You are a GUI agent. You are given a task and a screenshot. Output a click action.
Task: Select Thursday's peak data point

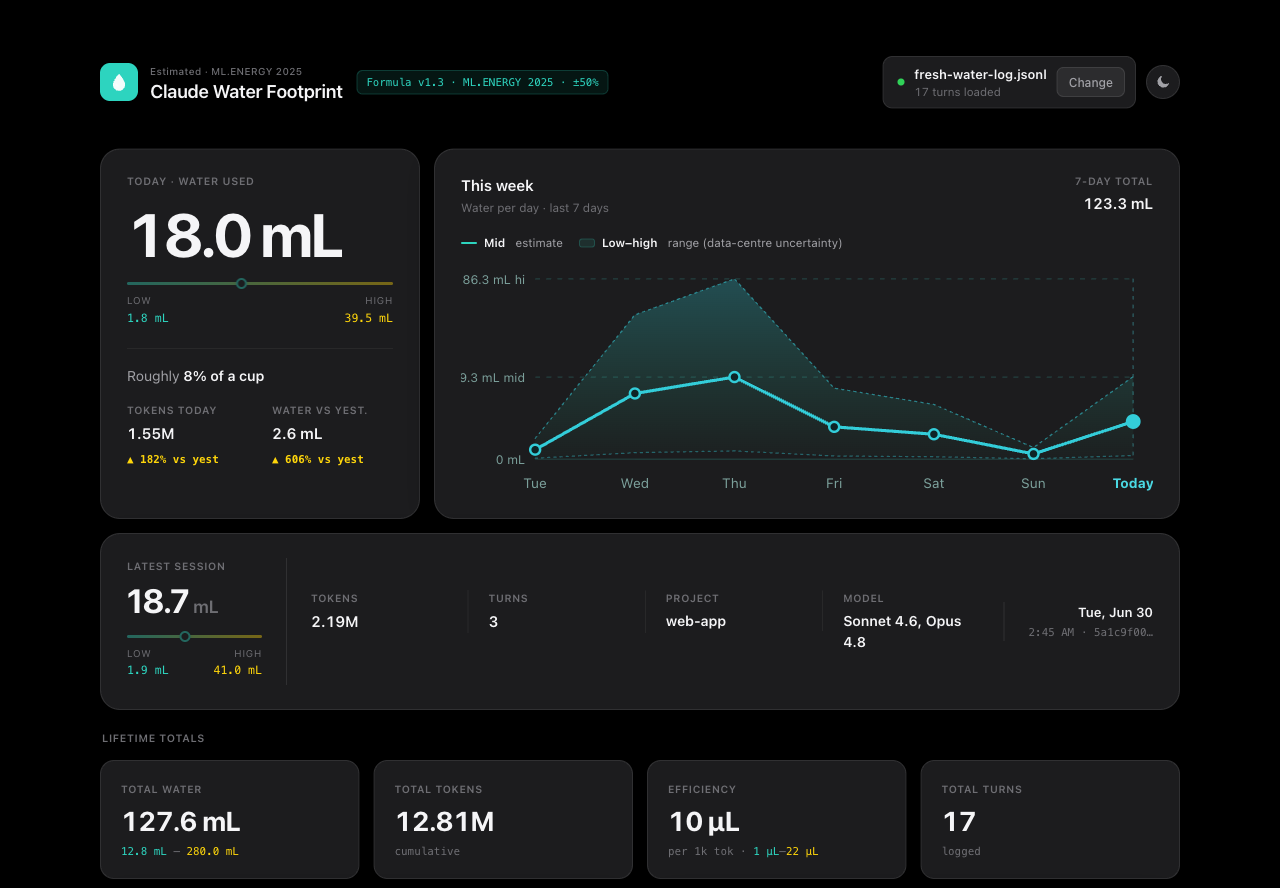[x=734, y=377]
